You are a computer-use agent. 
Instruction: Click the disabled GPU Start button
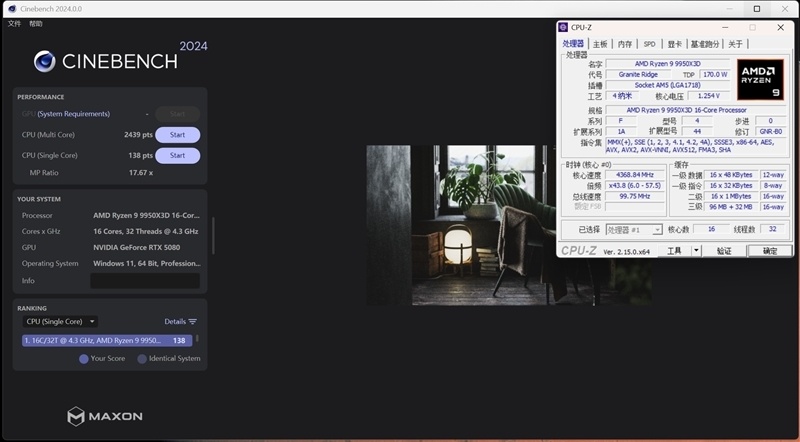coord(178,114)
